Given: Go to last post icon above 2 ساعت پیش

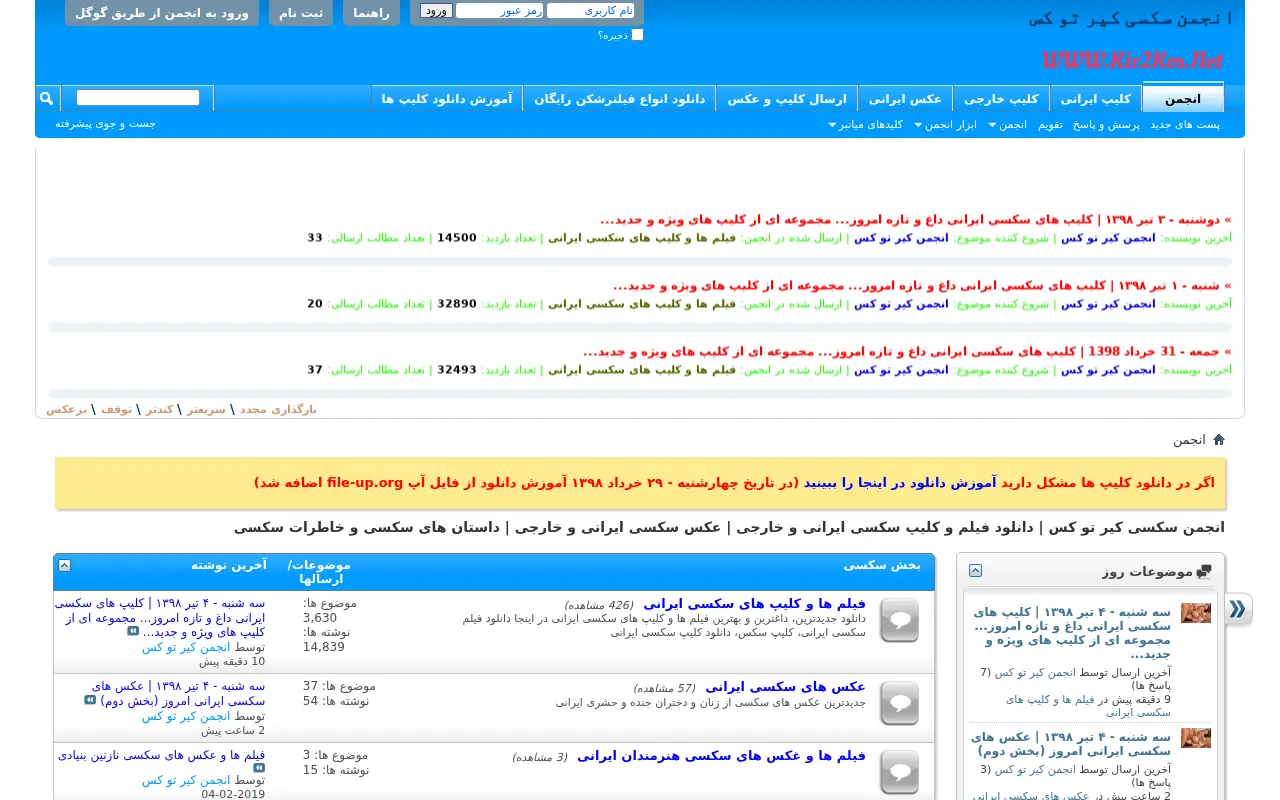Looking at the screenshot, I should pyautogui.click(x=90, y=700).
